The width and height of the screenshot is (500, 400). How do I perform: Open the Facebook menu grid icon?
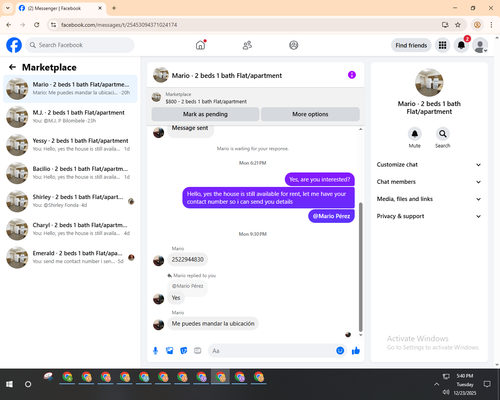pyautogui.click(x=442, y=45)
